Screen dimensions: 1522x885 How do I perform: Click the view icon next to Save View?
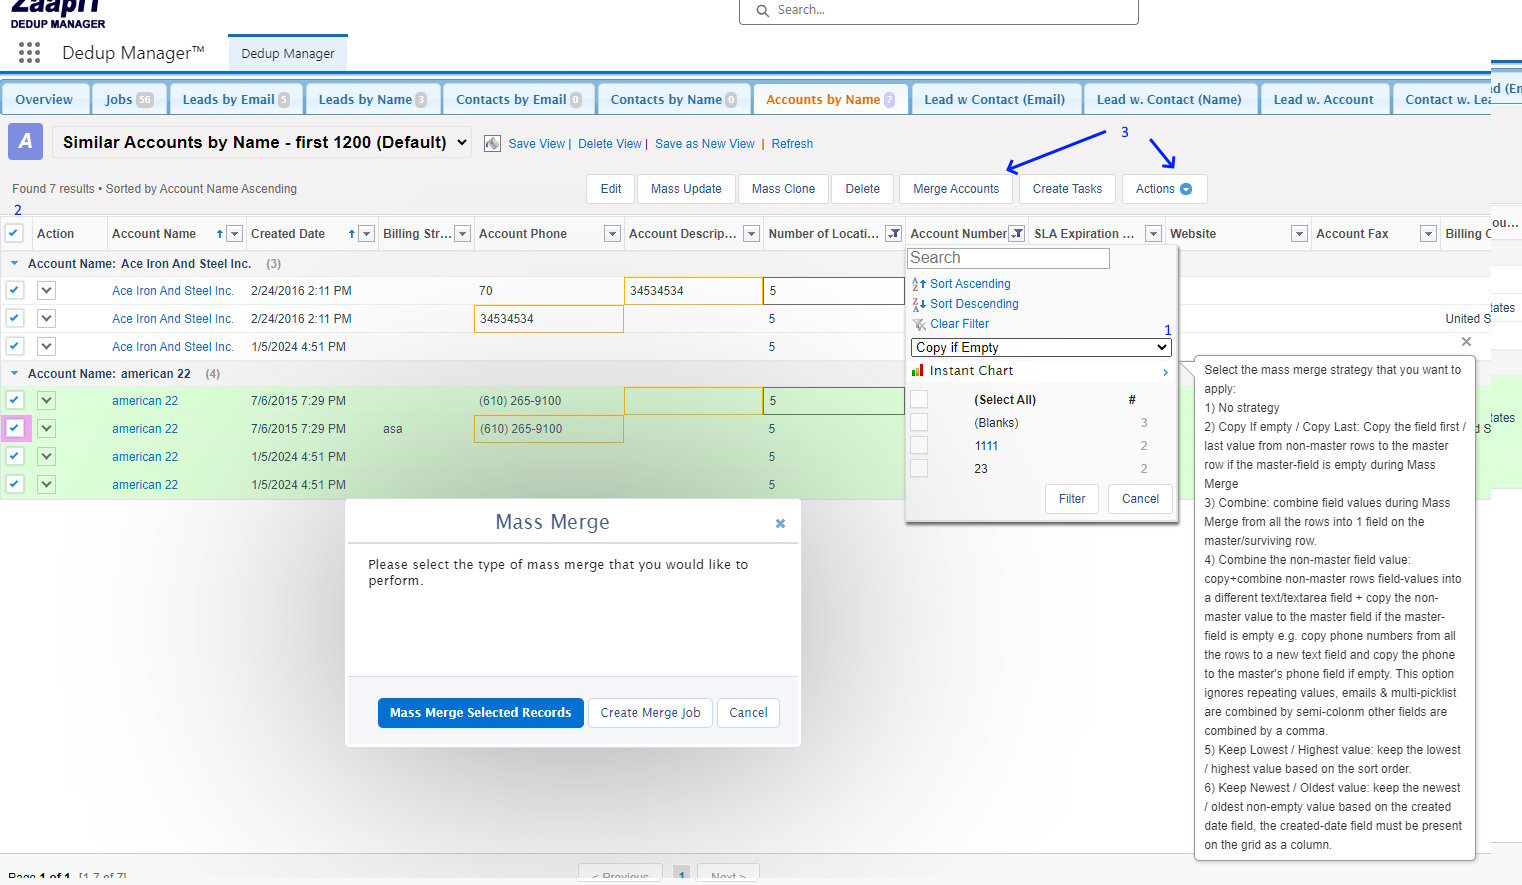pos(492,144)
